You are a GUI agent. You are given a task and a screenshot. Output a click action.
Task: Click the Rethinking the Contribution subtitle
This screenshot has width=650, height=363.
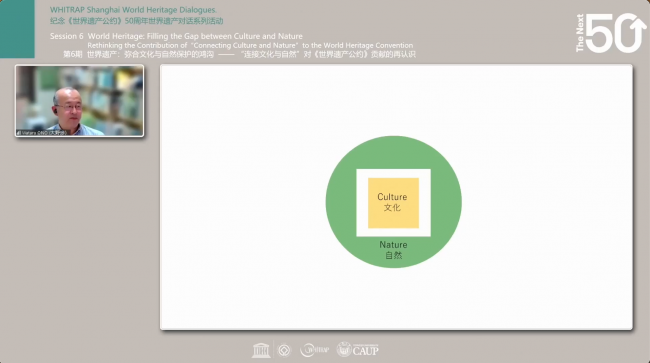point(250,45)
